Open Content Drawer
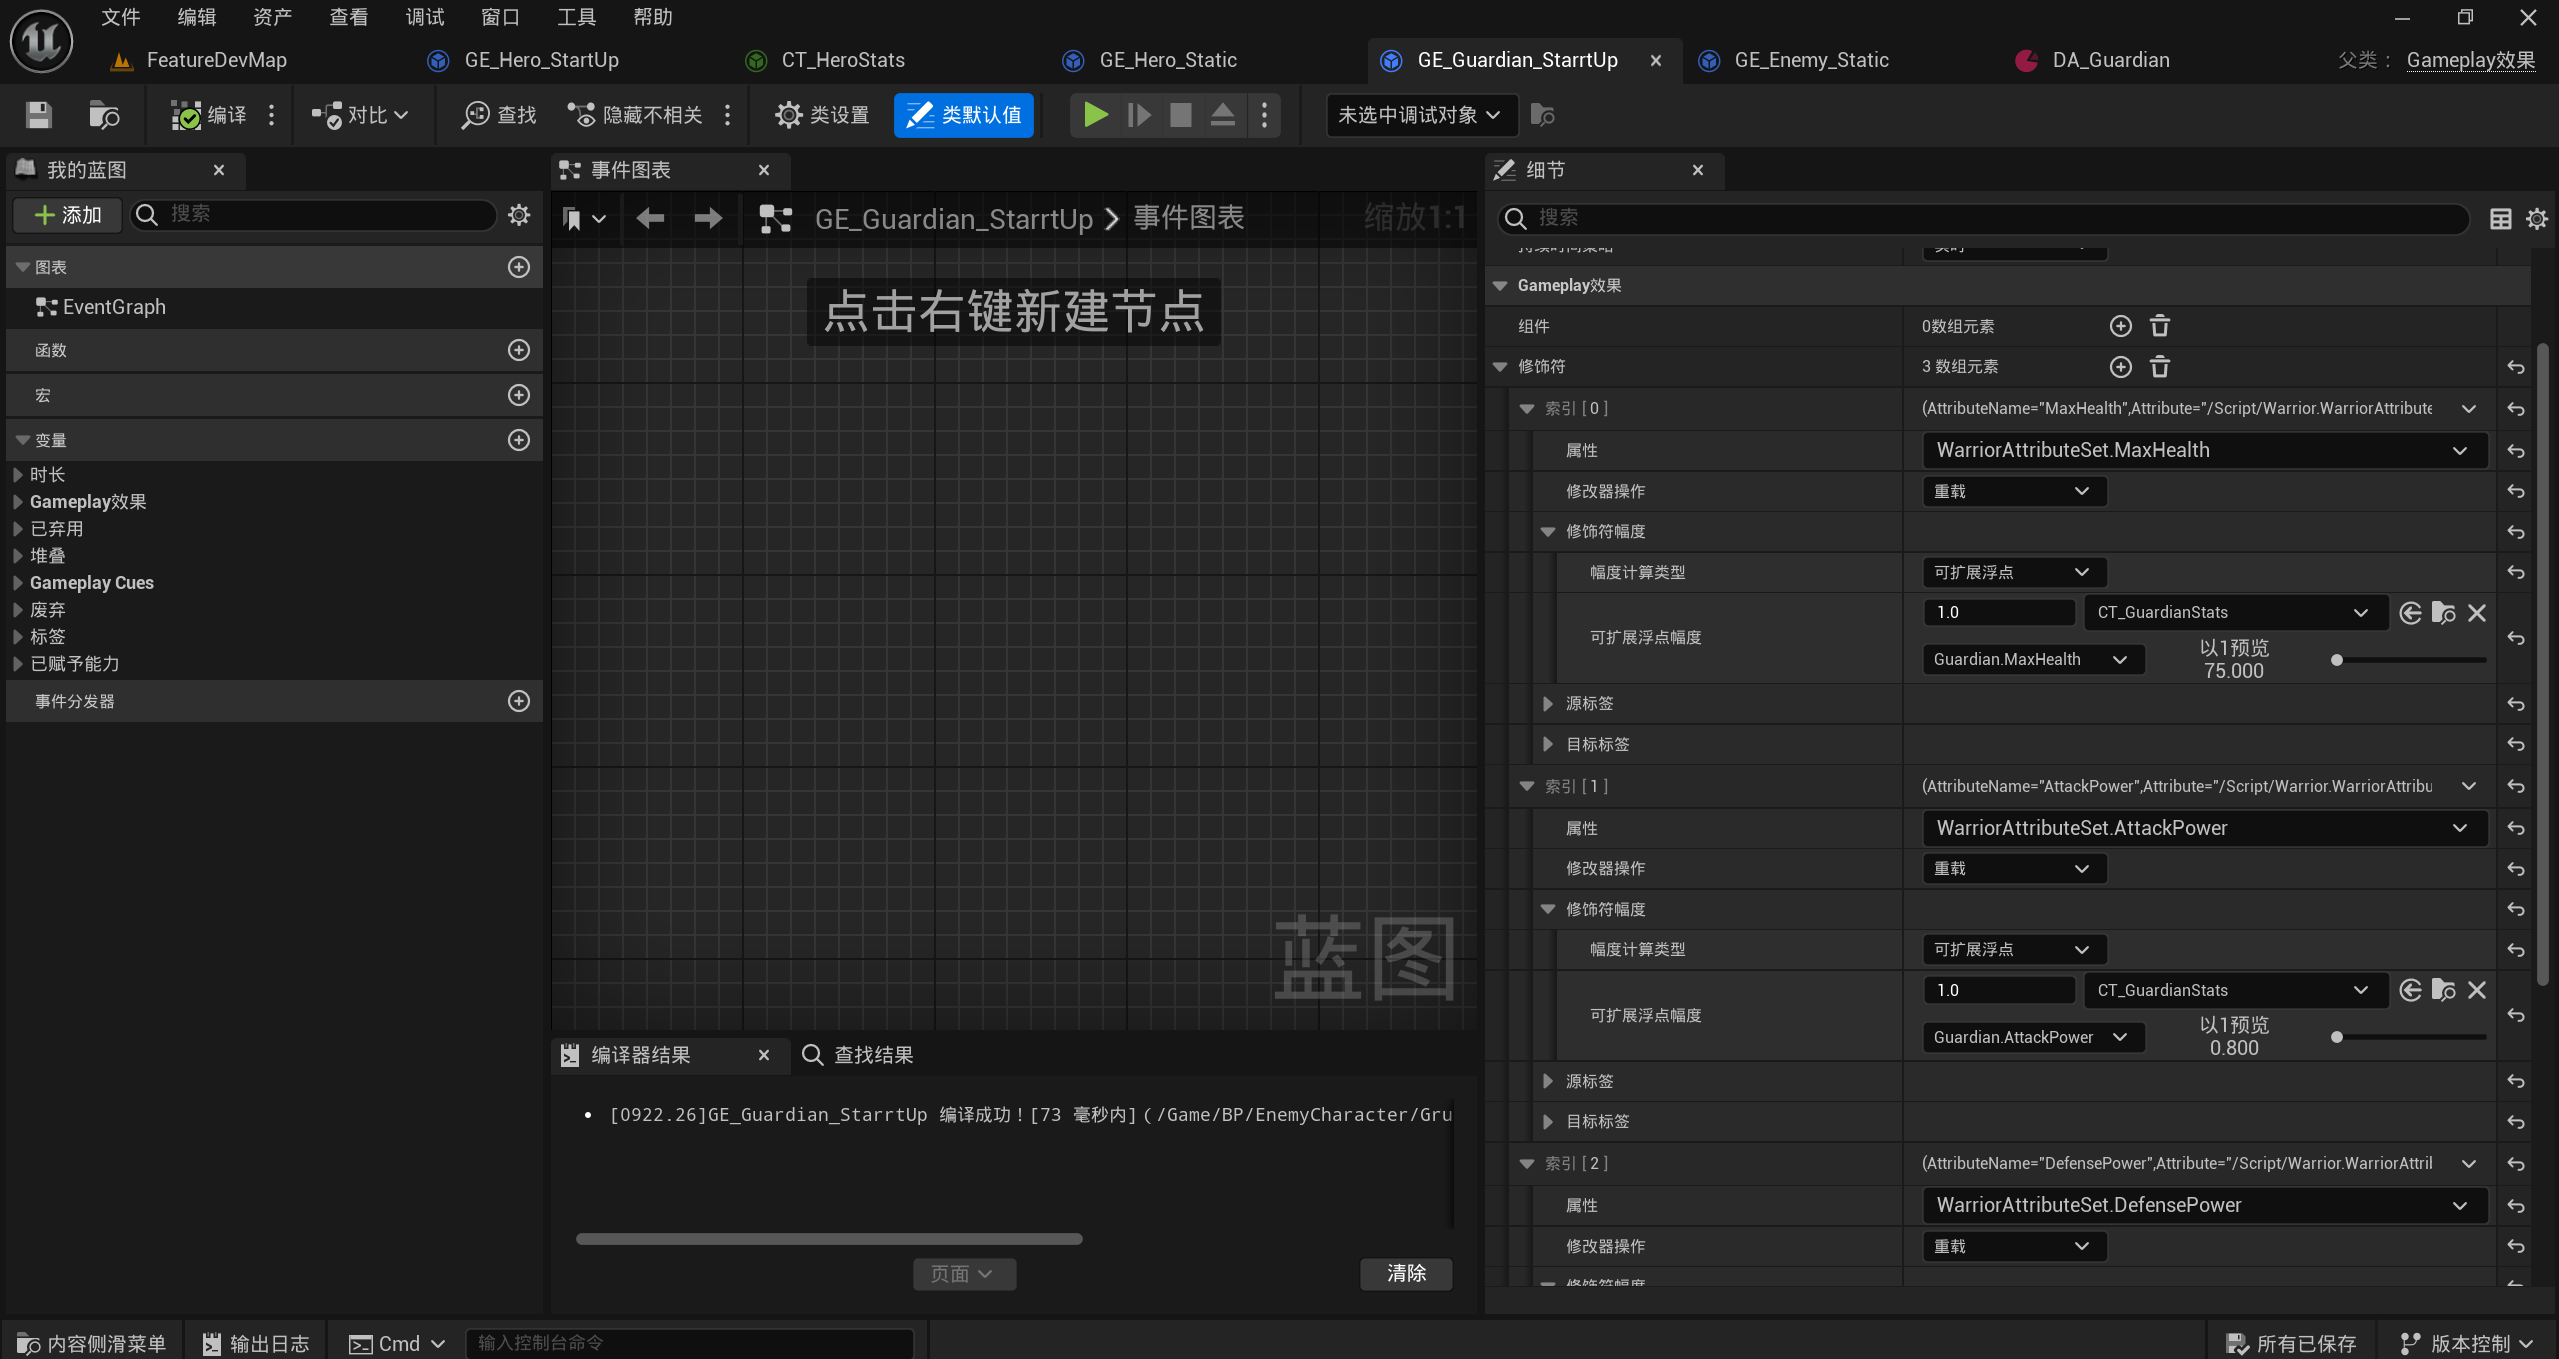The height and width of the screenshot is (1359, 2559). pyautogui.click(x=92, y=1343)
